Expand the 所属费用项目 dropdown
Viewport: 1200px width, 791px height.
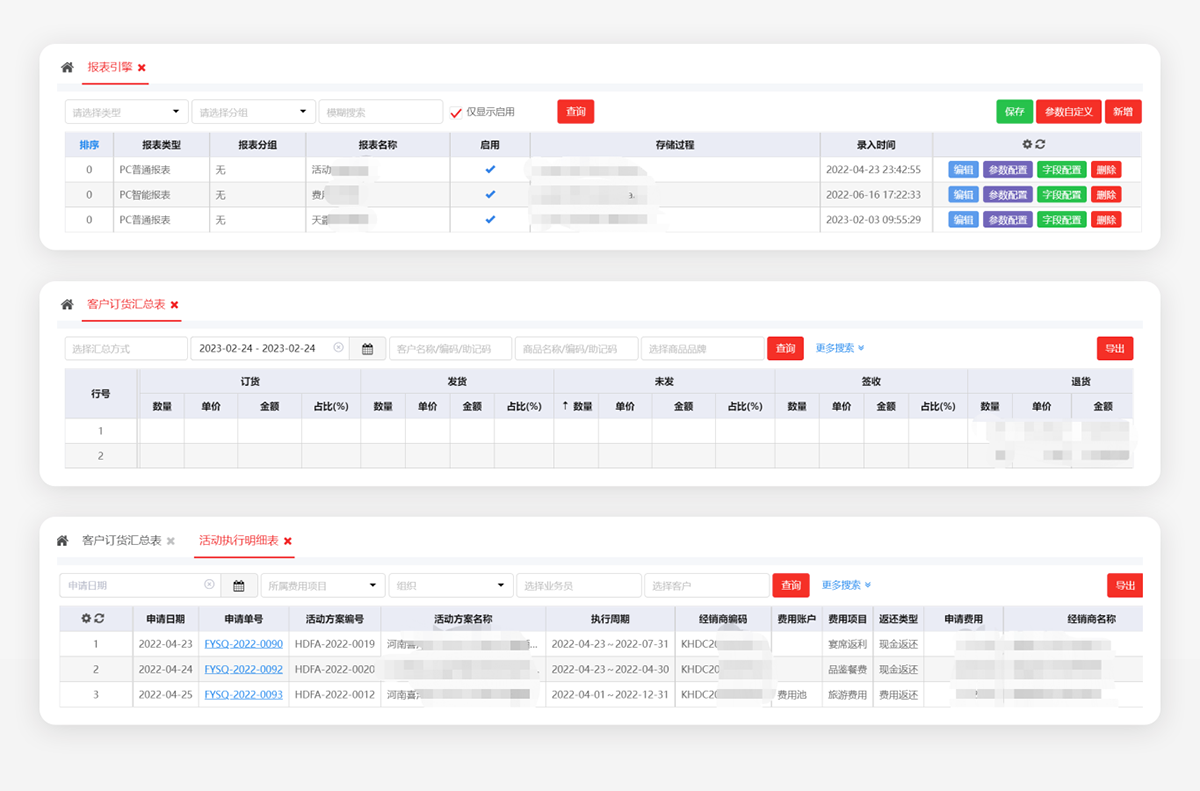pyautogui.click(x=322, y=586)
